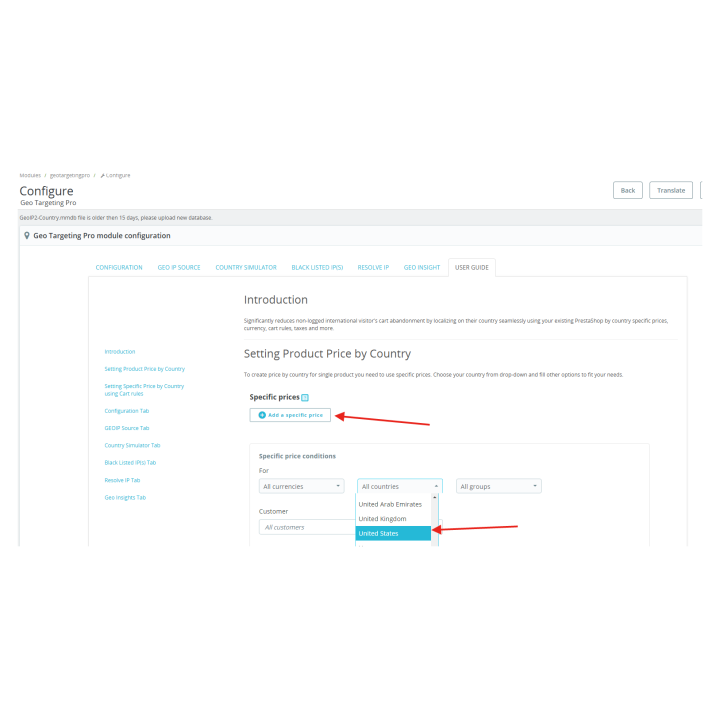Select the User Guide tab

(x=472, y=267)
